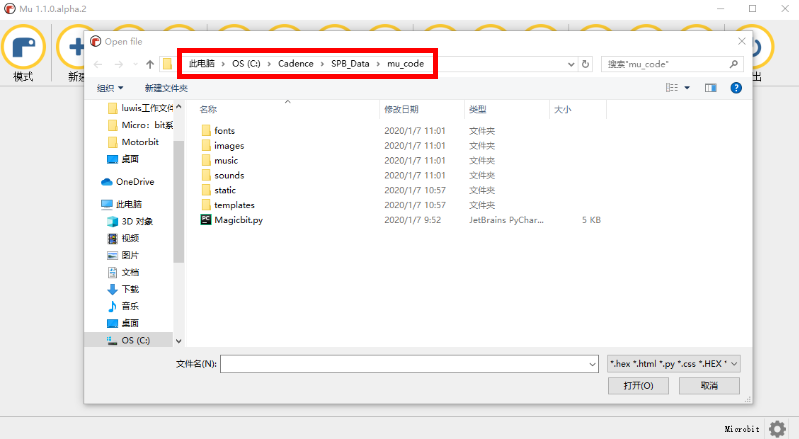Close the Open file dialog

coord(742,41)
